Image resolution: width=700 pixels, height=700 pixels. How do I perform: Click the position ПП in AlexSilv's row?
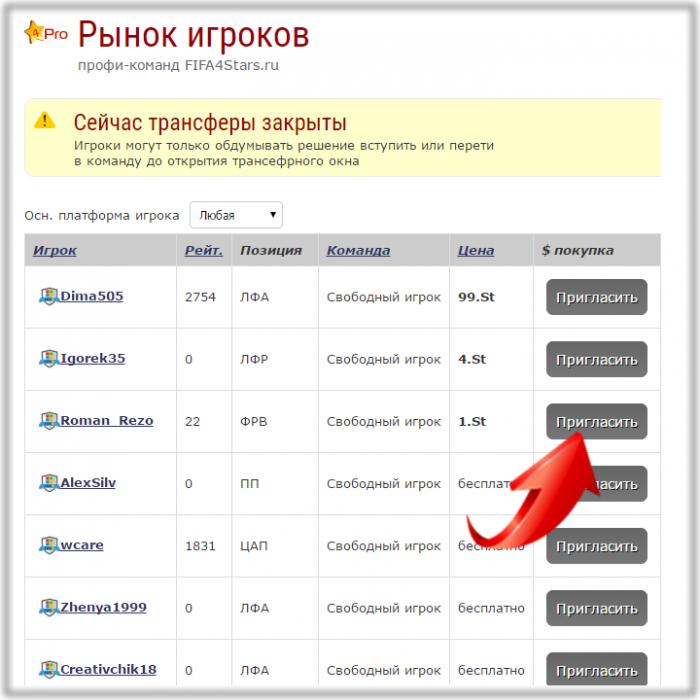pyautogui.click(x=250, y=483)
